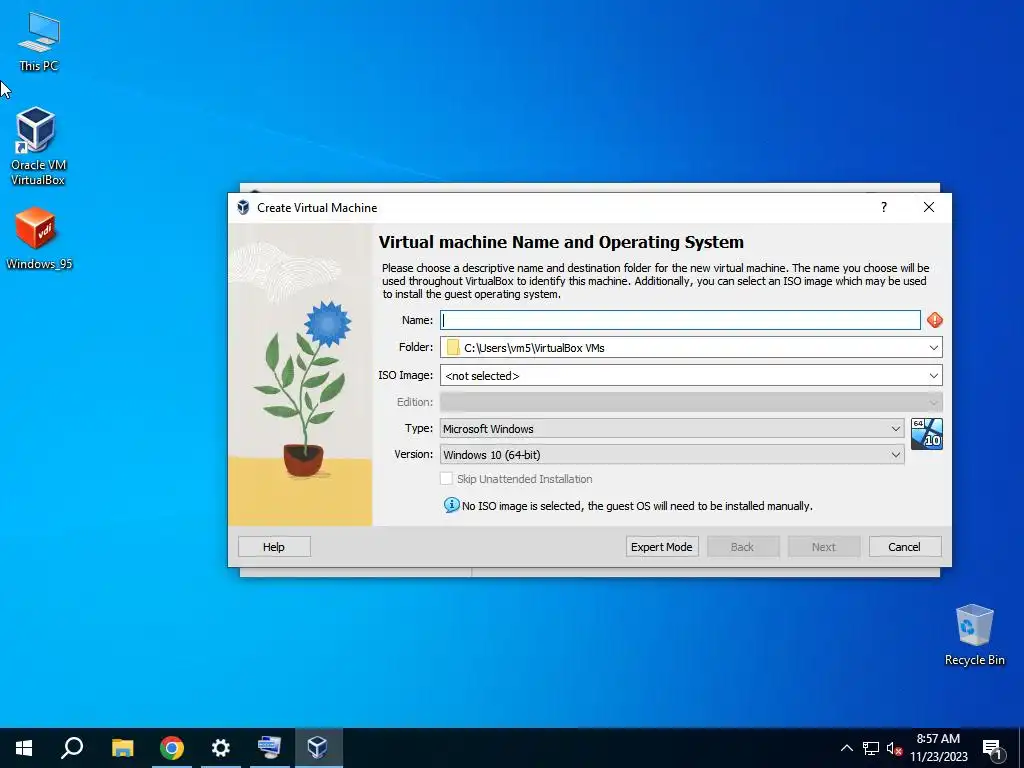Open taskbar search magnifier

tap(72, 748)
